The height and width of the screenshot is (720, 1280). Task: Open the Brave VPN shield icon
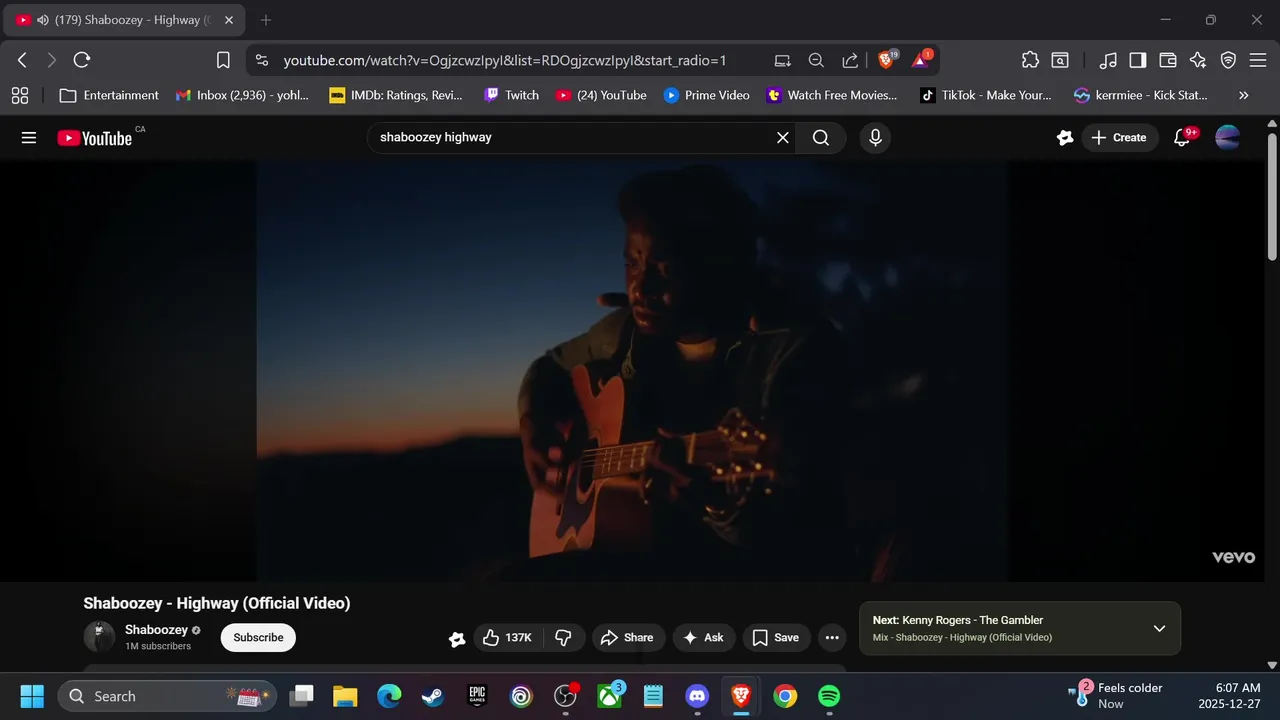coord(1228,60)
